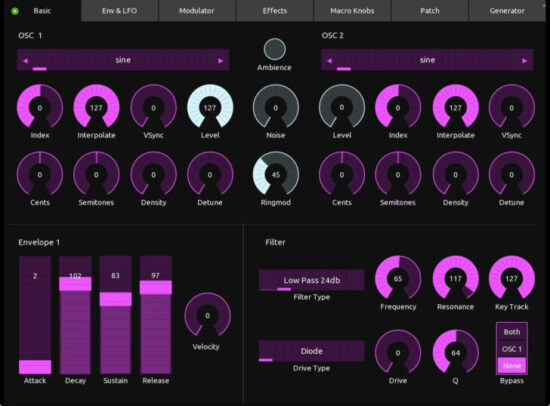The image size is (550, 406).
Task: Open the Macro Knobs tab
Action: click(352, 11)
